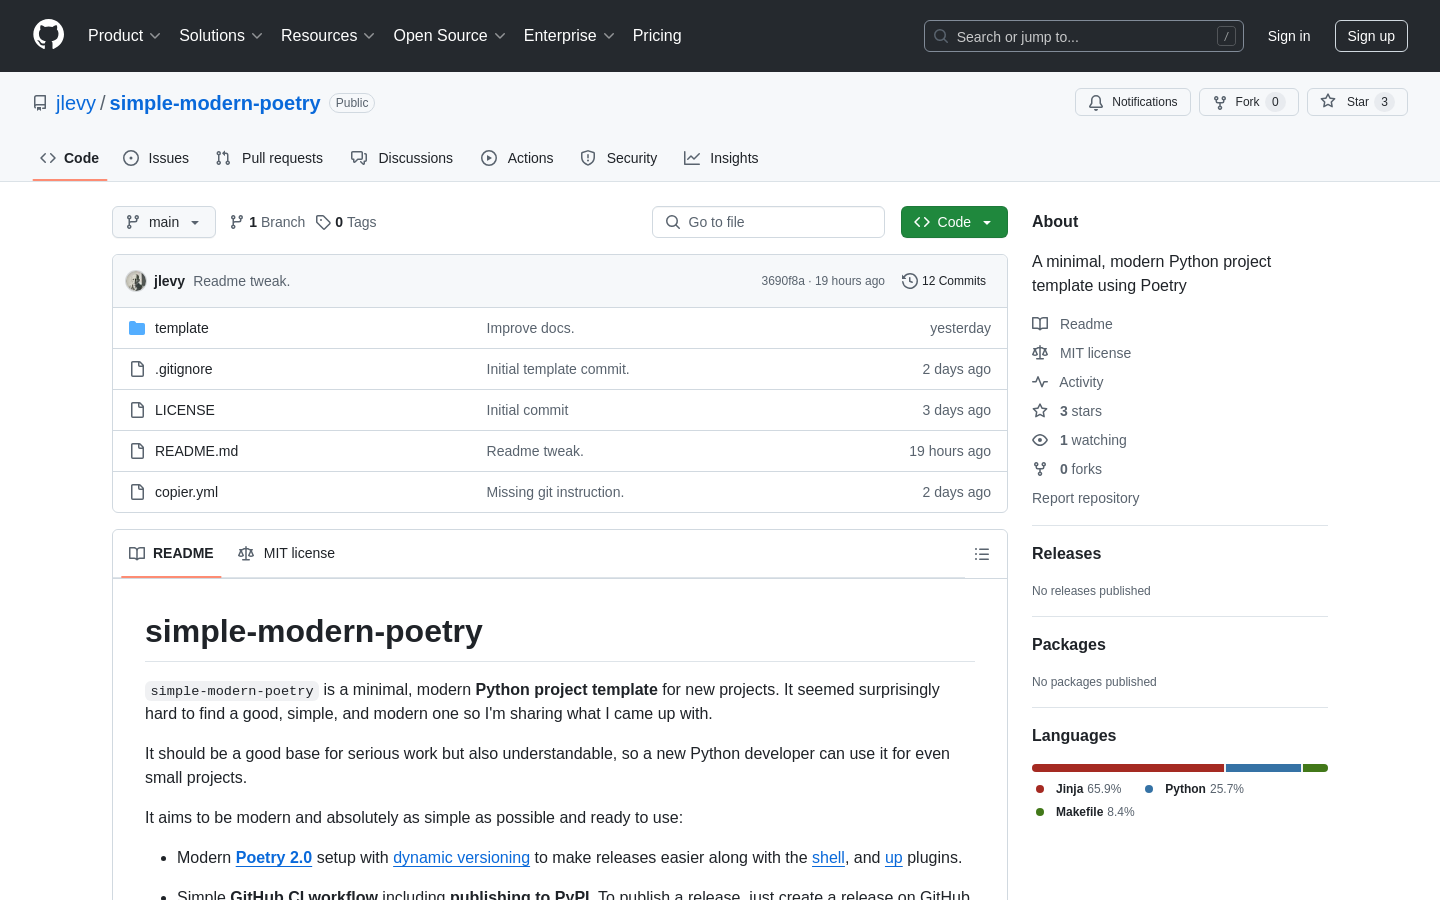Open the dynamic versioning link
The height and width of the screenshot is (900, 1440).
coord(461,857)
